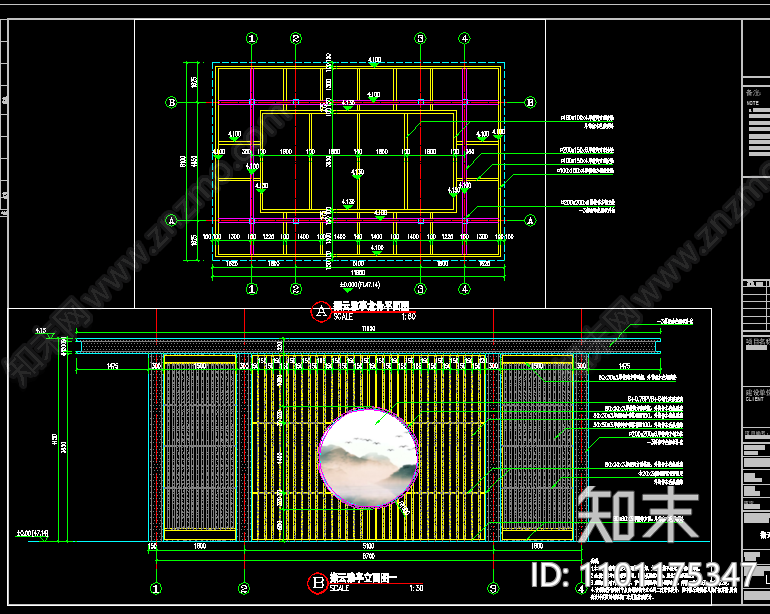Select the plan's vertical dimension 8100

point(184,161)
